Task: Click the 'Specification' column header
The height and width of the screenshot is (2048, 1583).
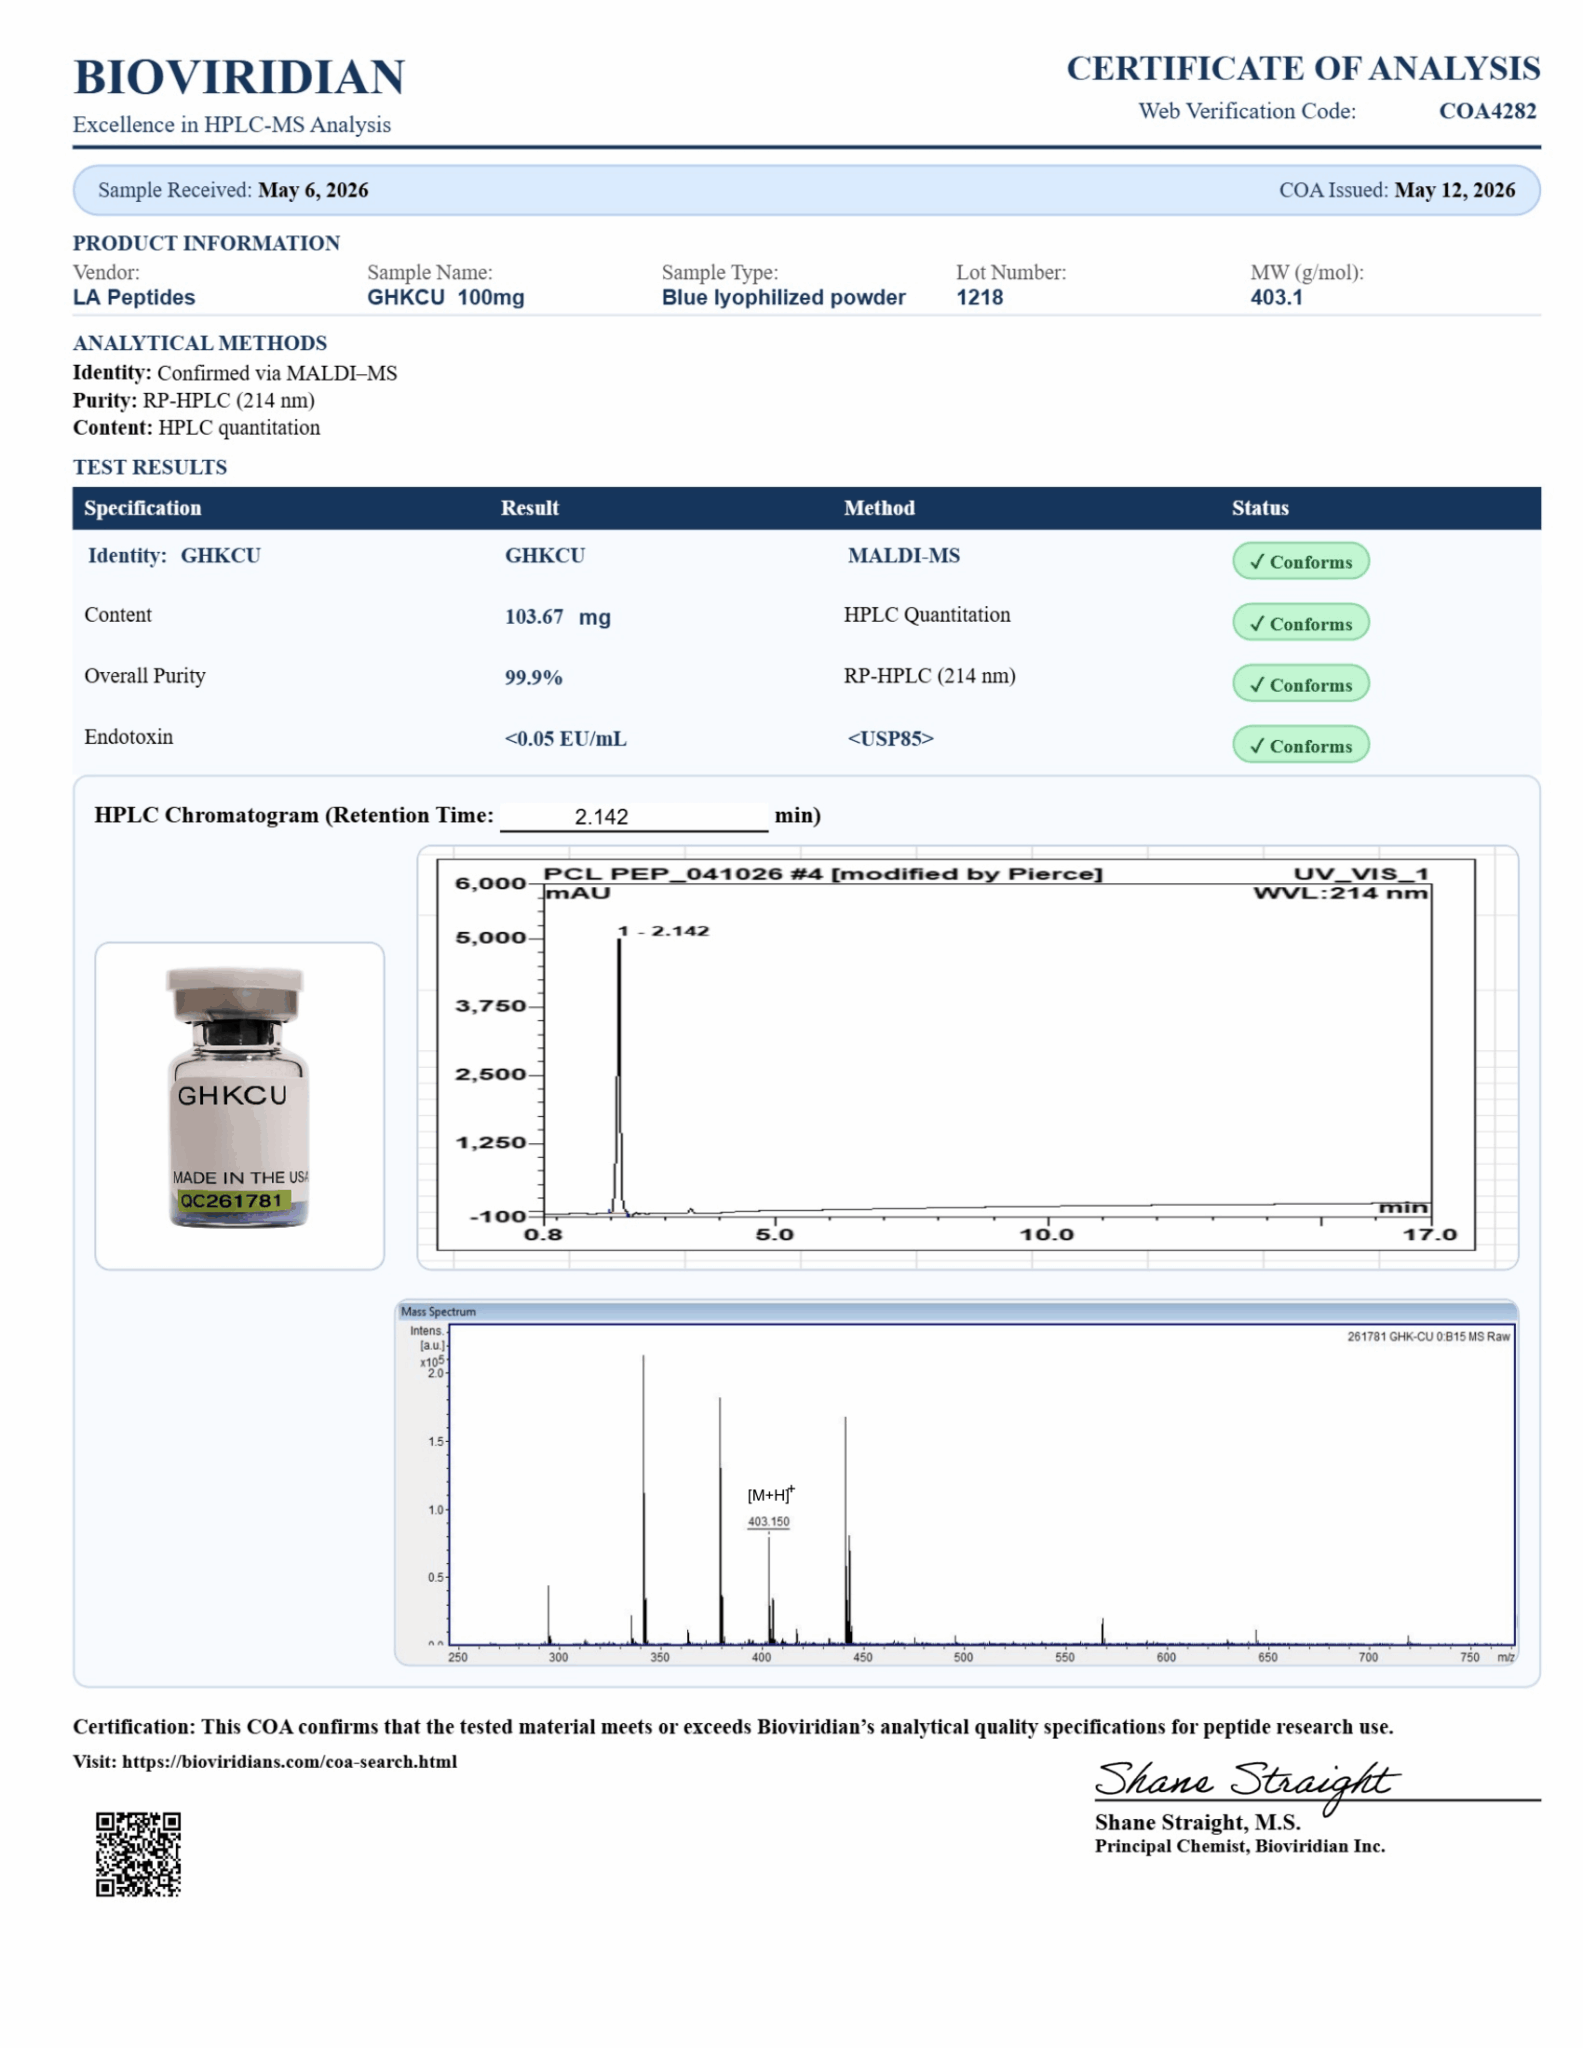Action: coord(143,508)
